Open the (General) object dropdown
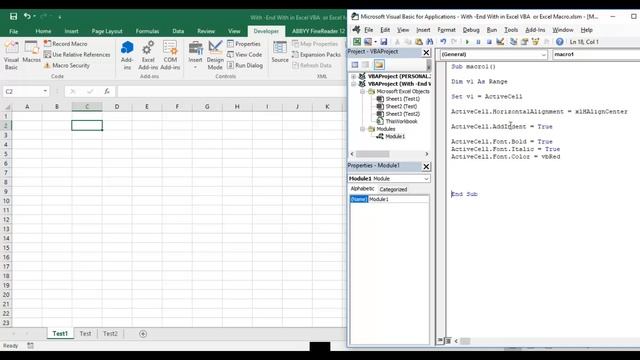Viewport: 640px width, 360px height. pos(543,54)
